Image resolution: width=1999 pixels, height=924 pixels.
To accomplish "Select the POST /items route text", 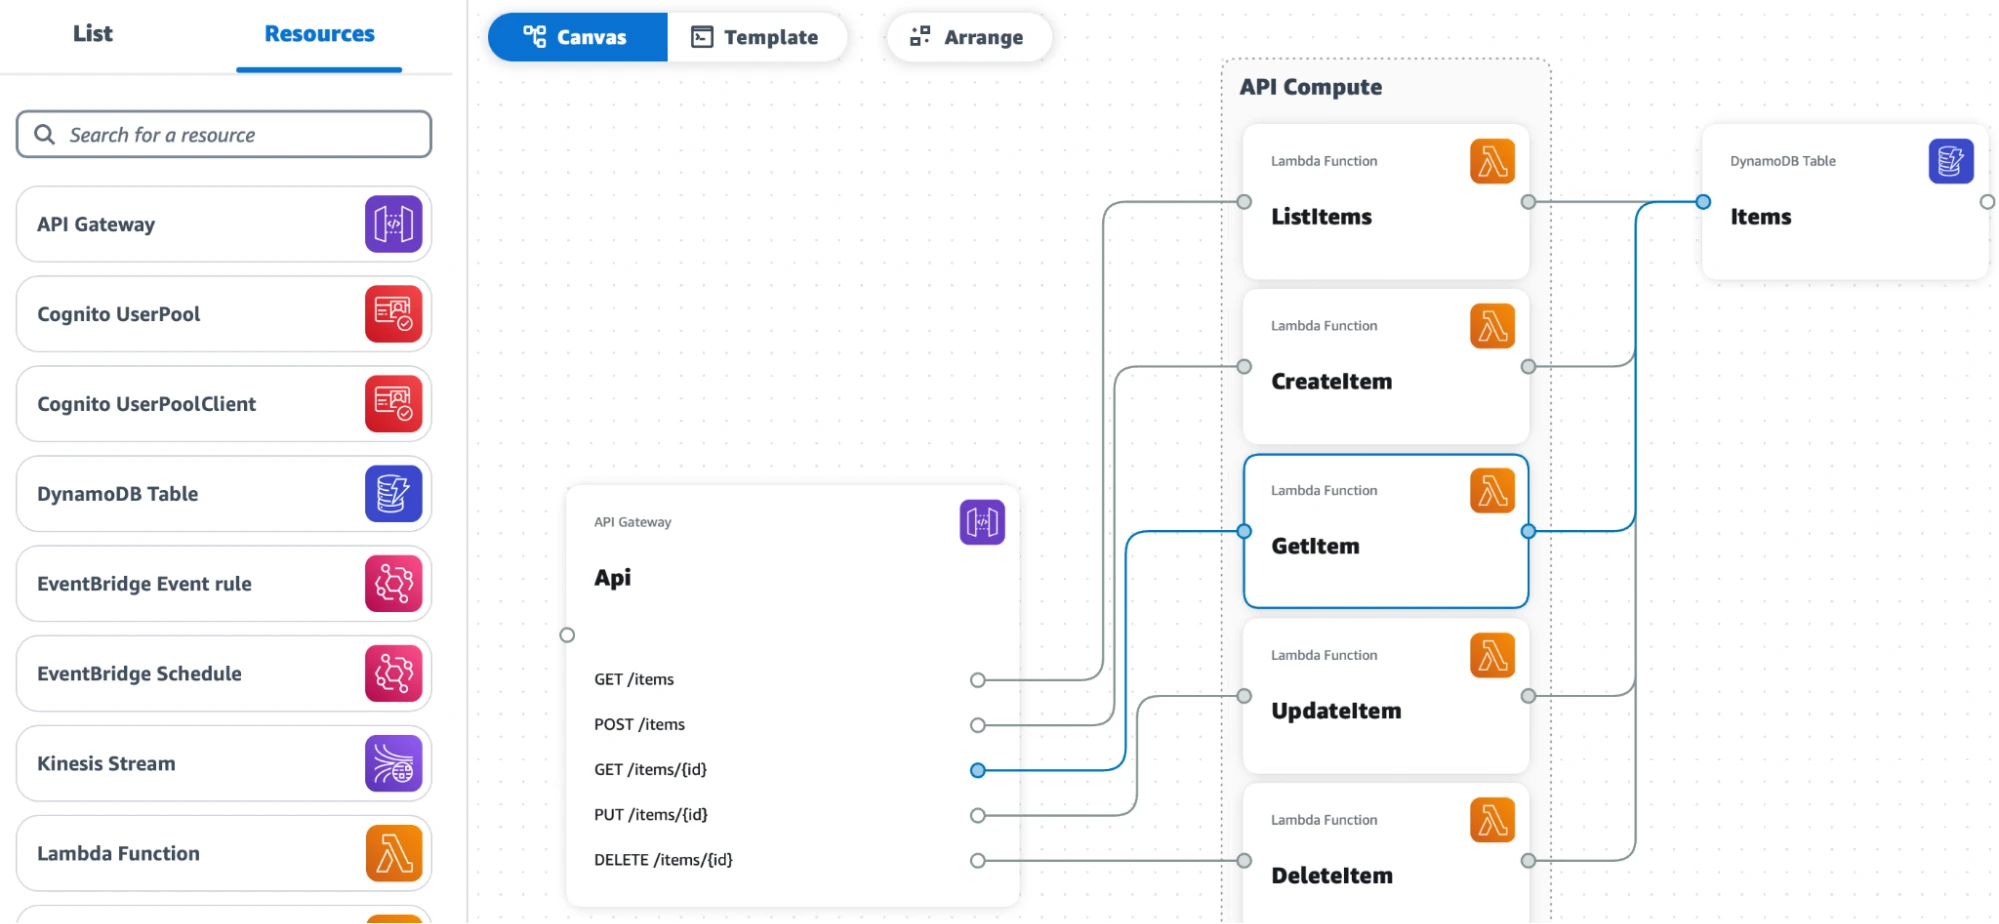I will [x=639, y=725].
